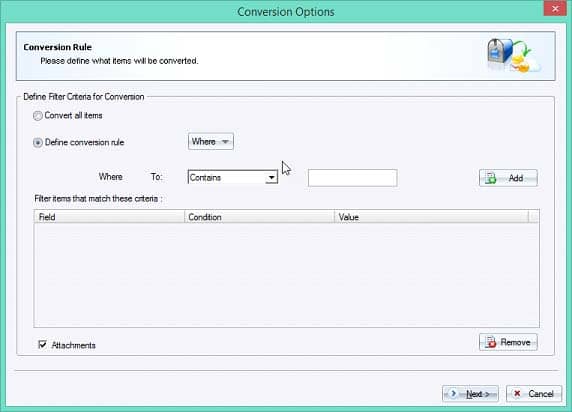
Task: Go to the Next step
Action: (470, 394)
